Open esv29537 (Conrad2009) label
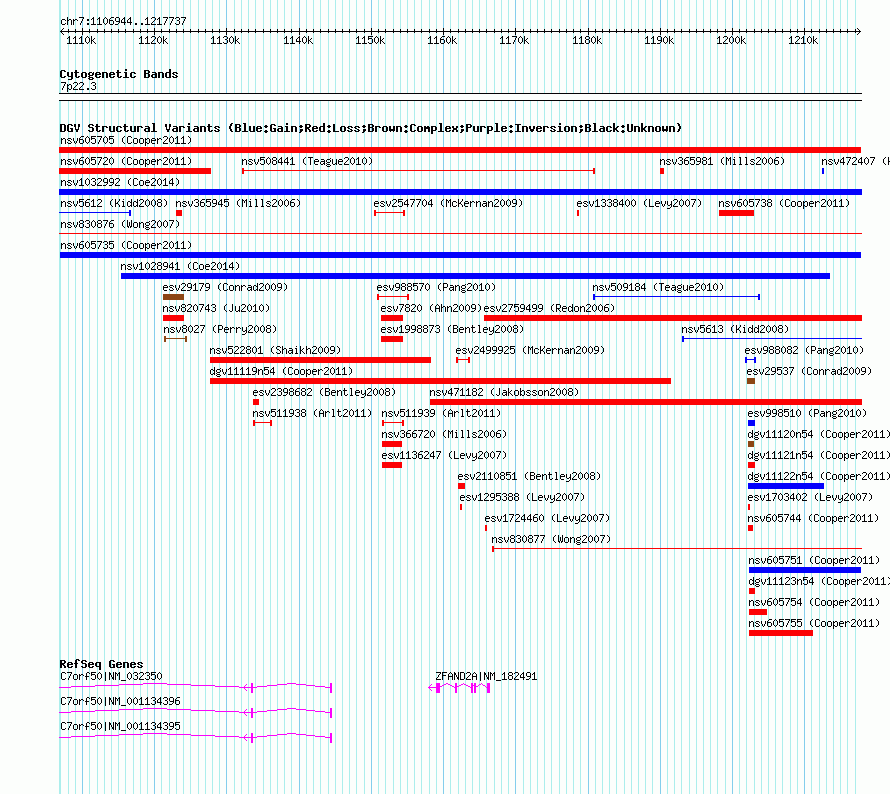 809,371
